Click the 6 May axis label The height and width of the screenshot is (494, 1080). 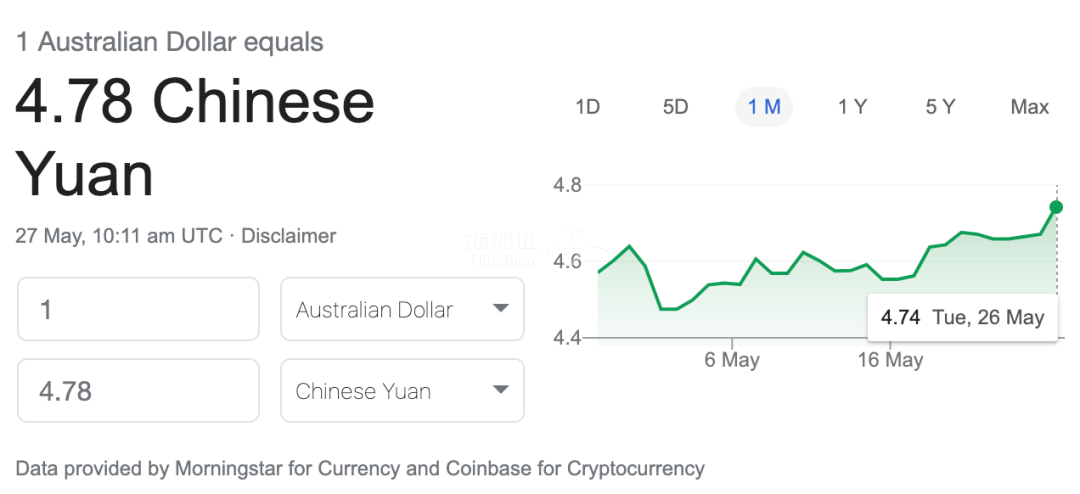[x=732, y=360]
